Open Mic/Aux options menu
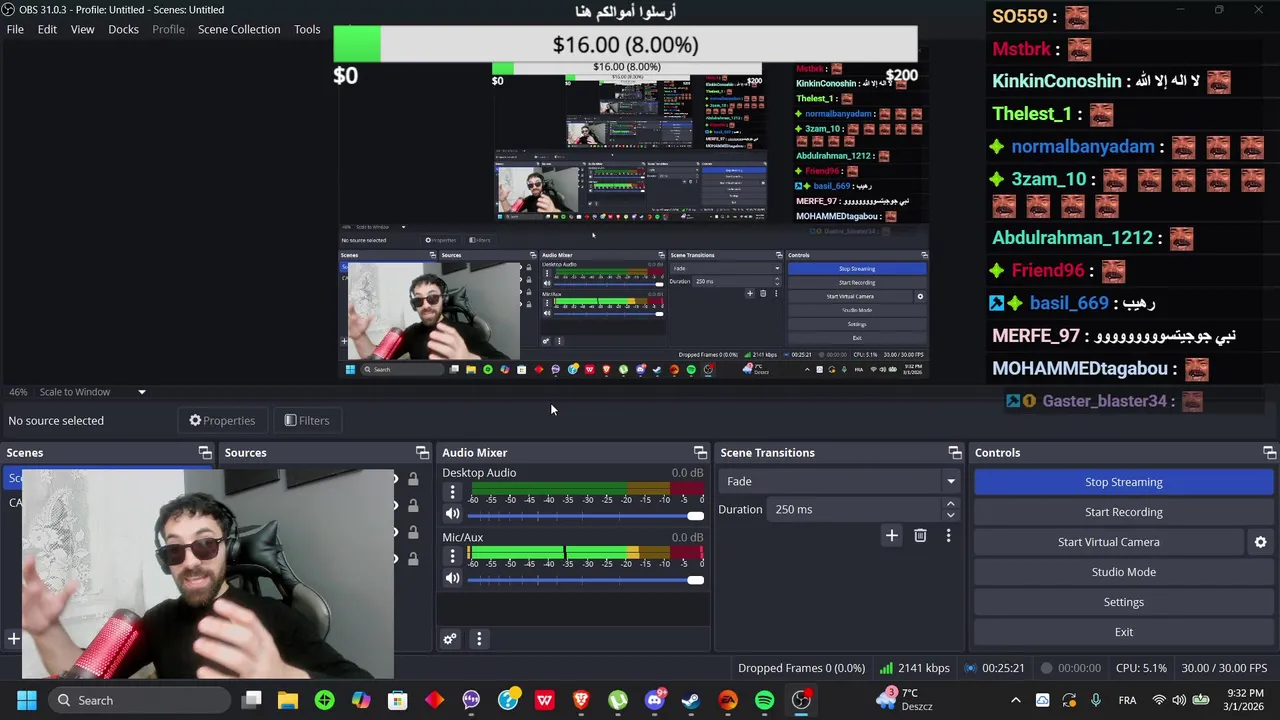The height and width of the screenshot is (720, 1280). click(452, 556)
